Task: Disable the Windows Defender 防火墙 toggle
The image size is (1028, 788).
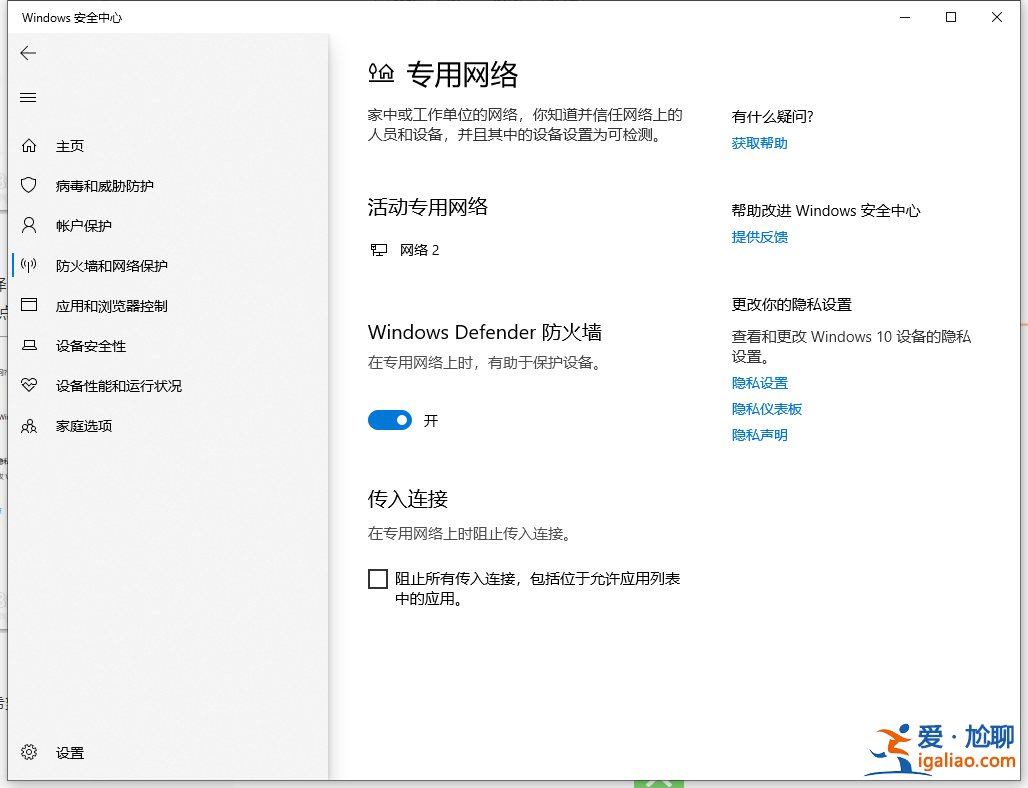Action: pos(390,420)
